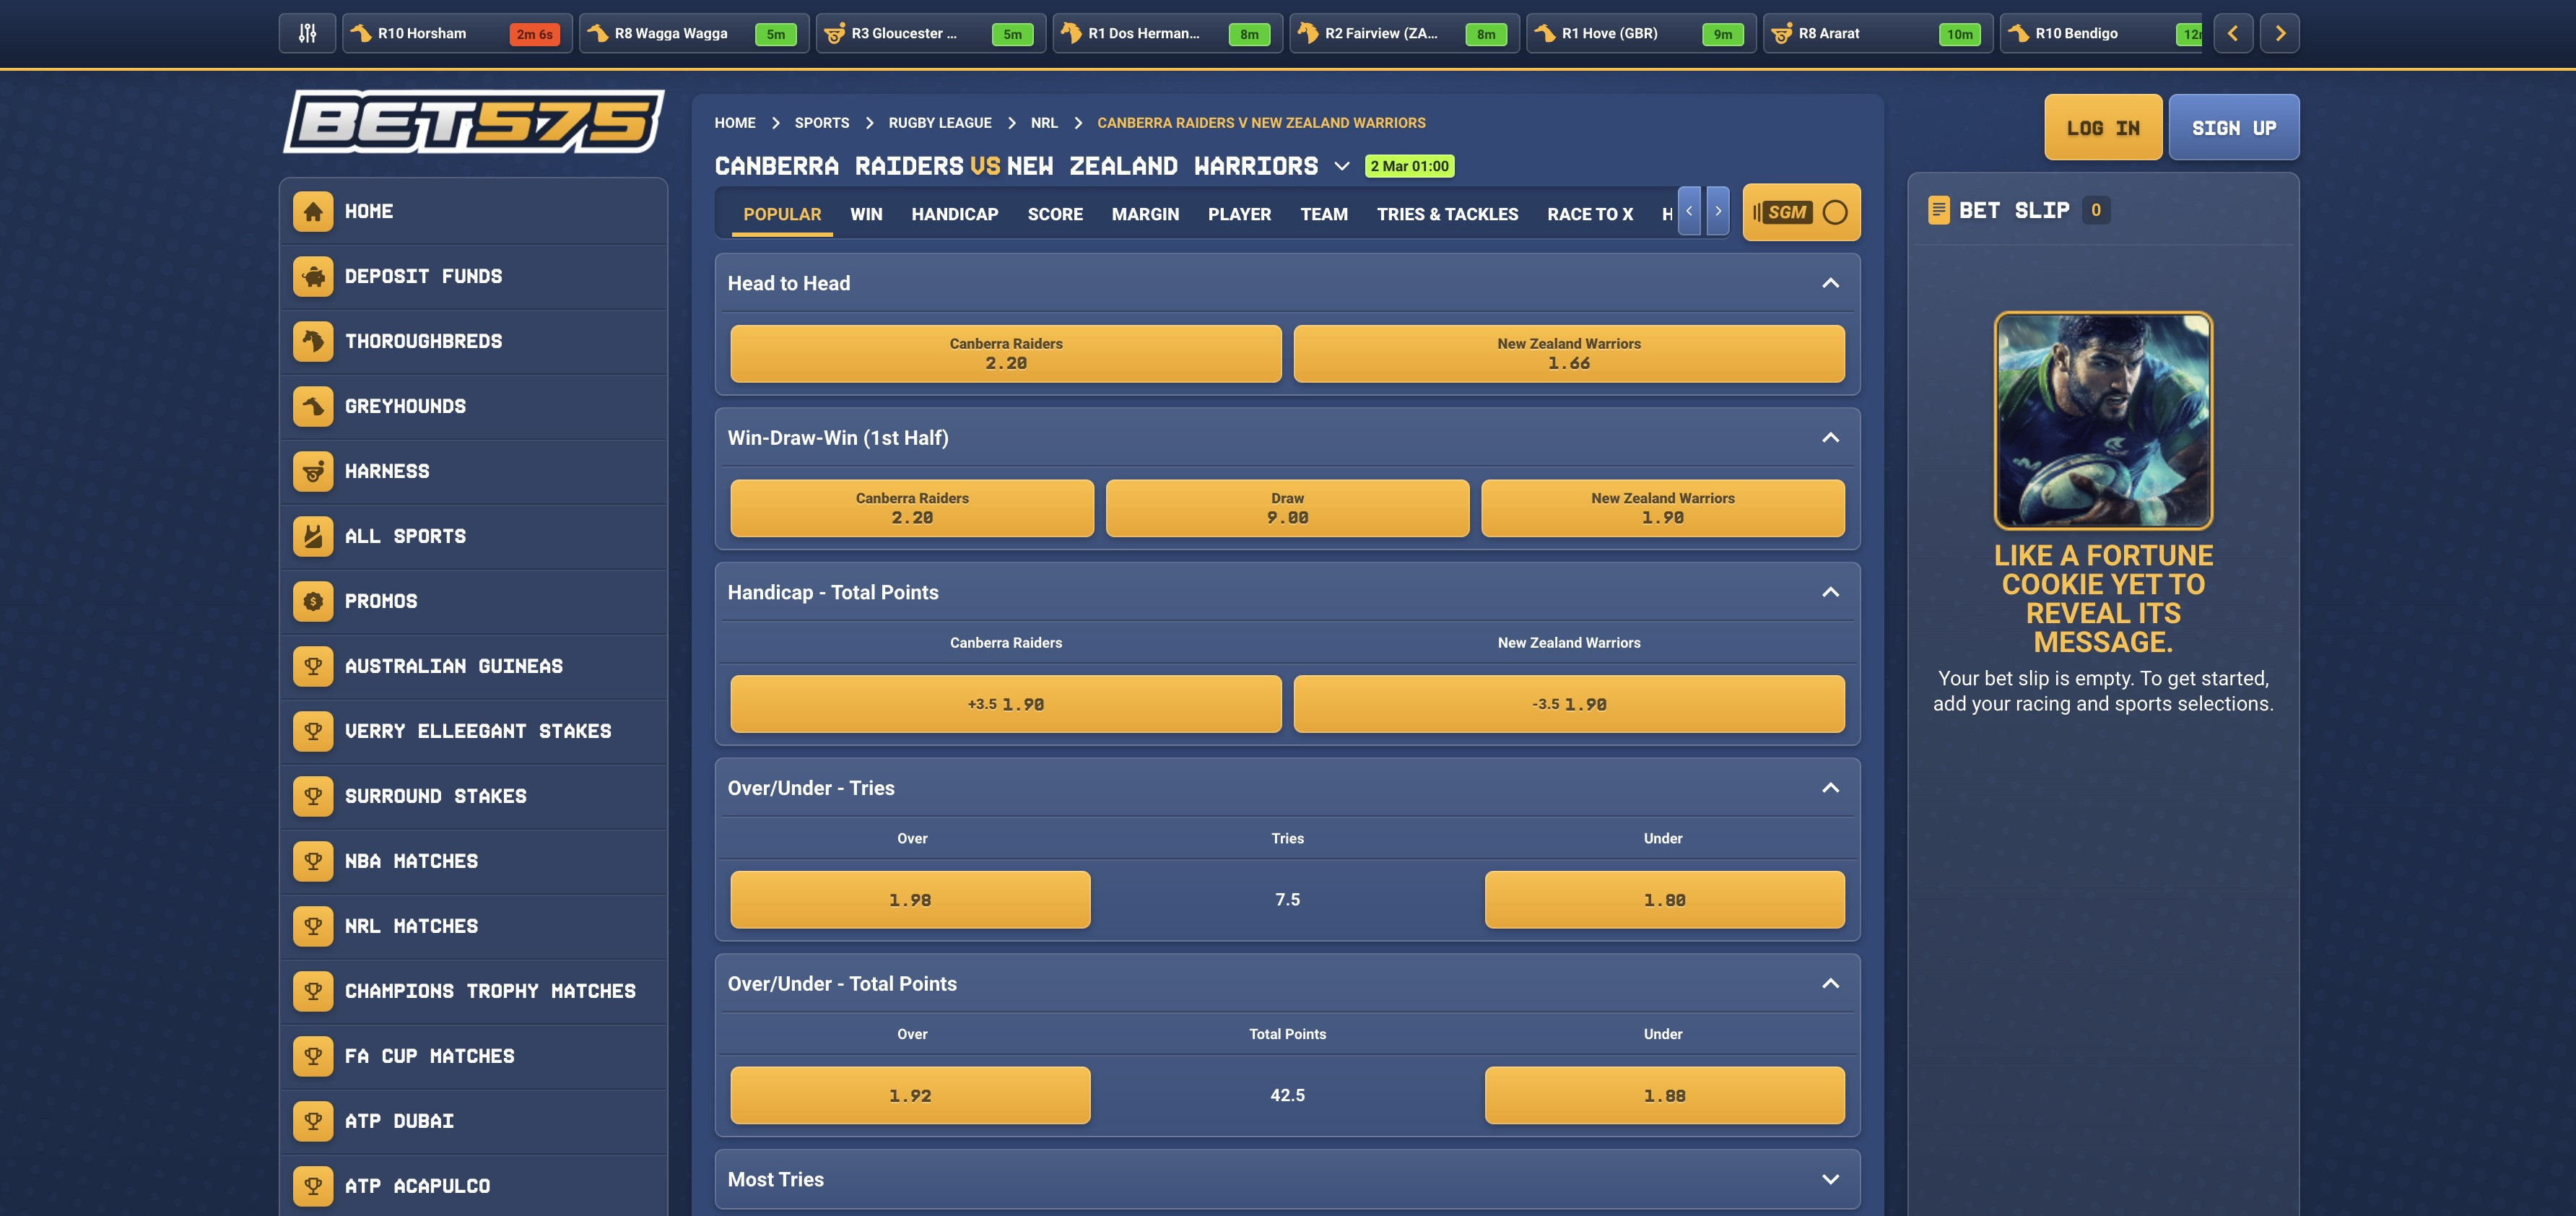Click the Bet Slip document icon

(1938, 210)
